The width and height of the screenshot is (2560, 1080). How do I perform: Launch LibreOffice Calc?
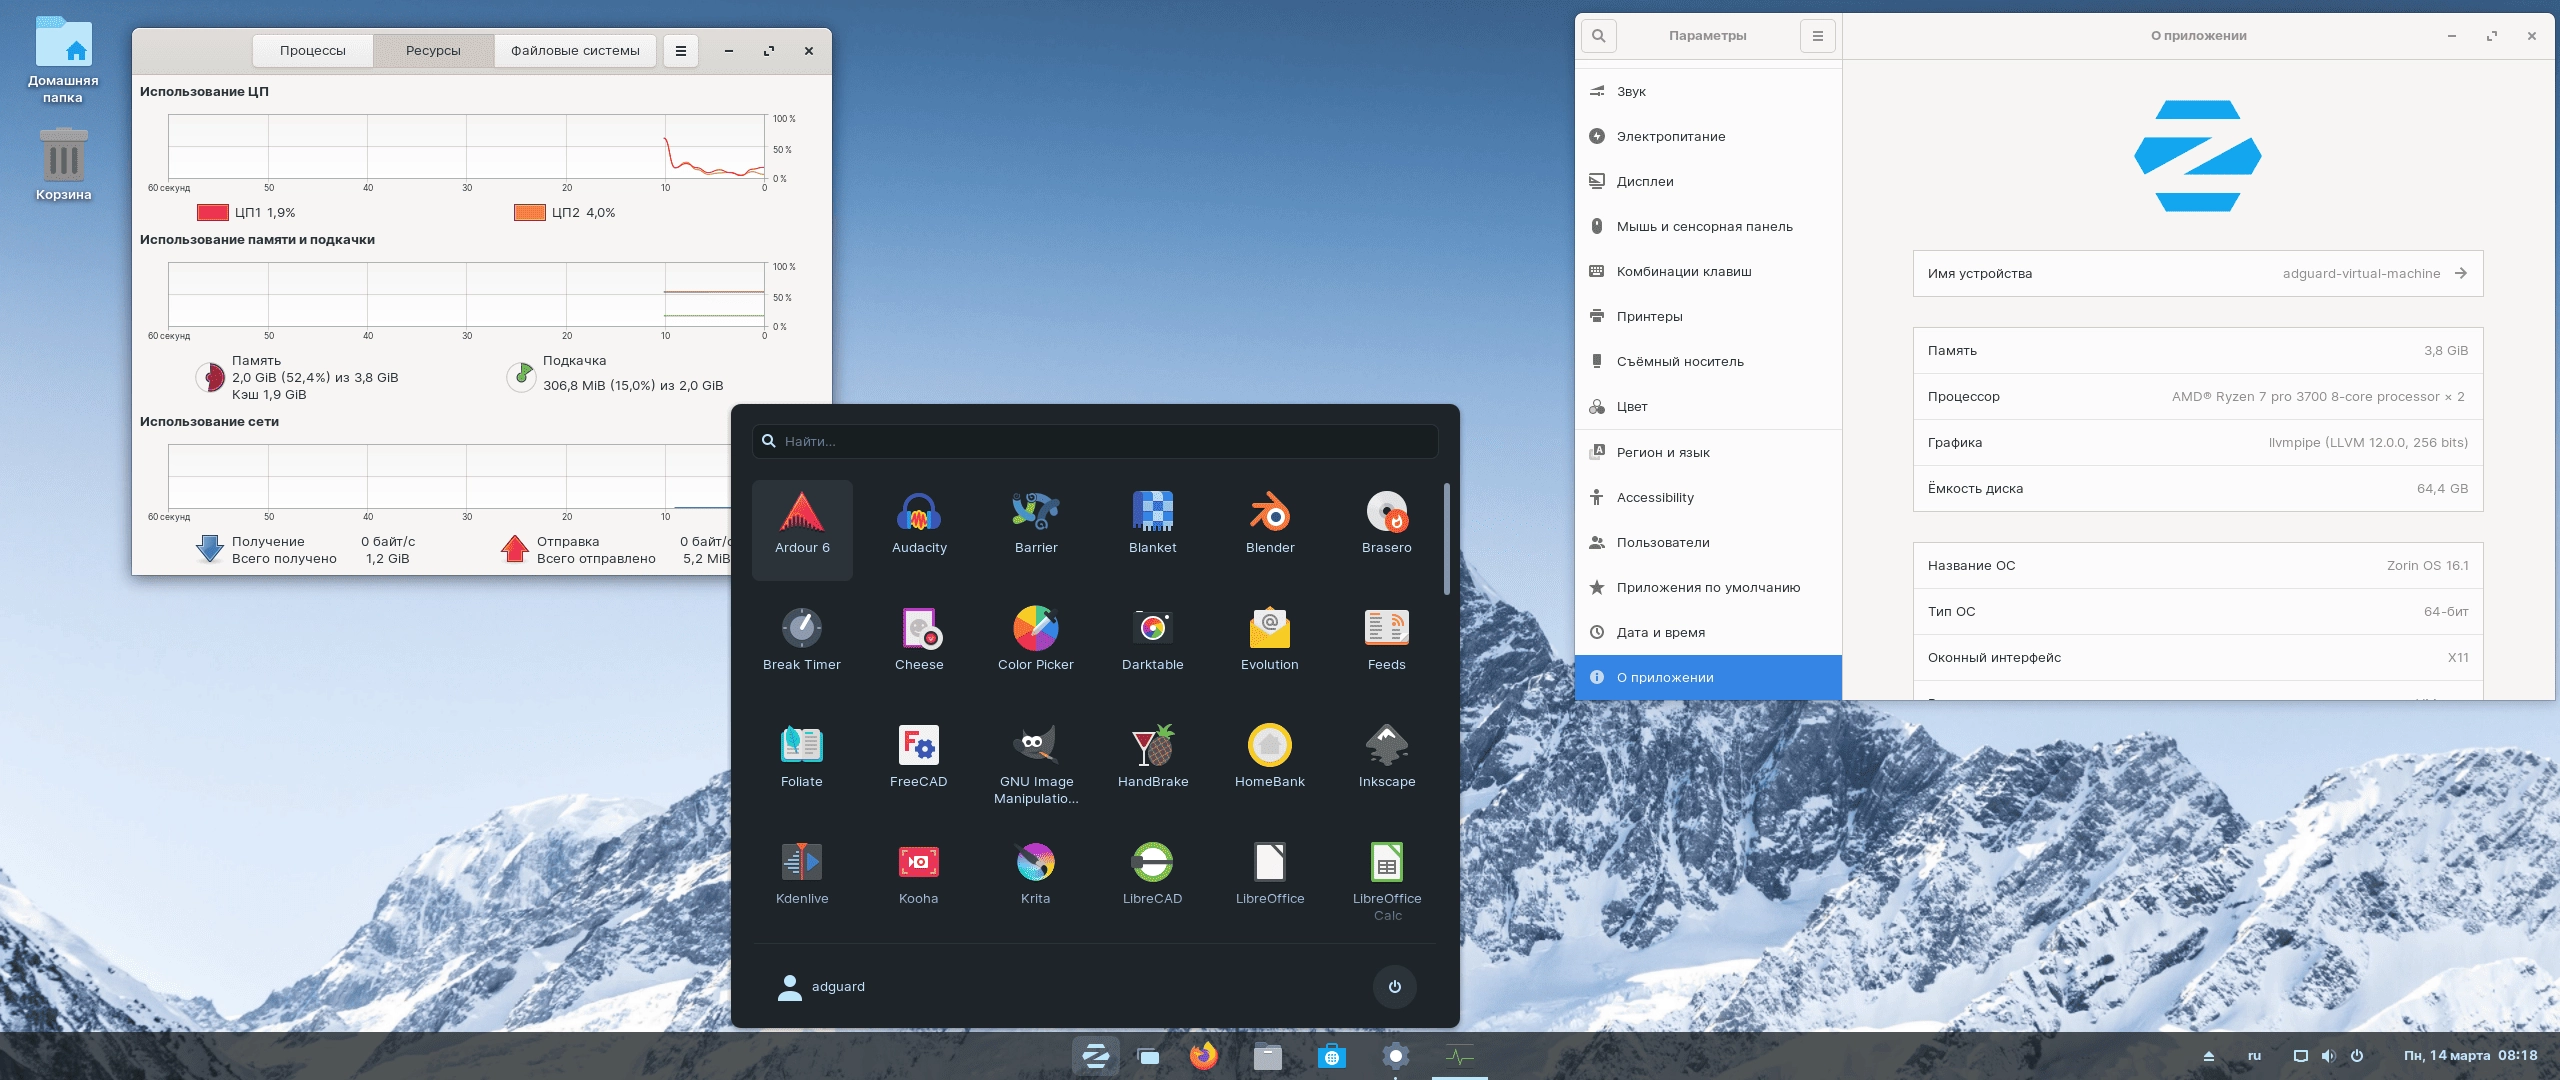[1387, 880]
